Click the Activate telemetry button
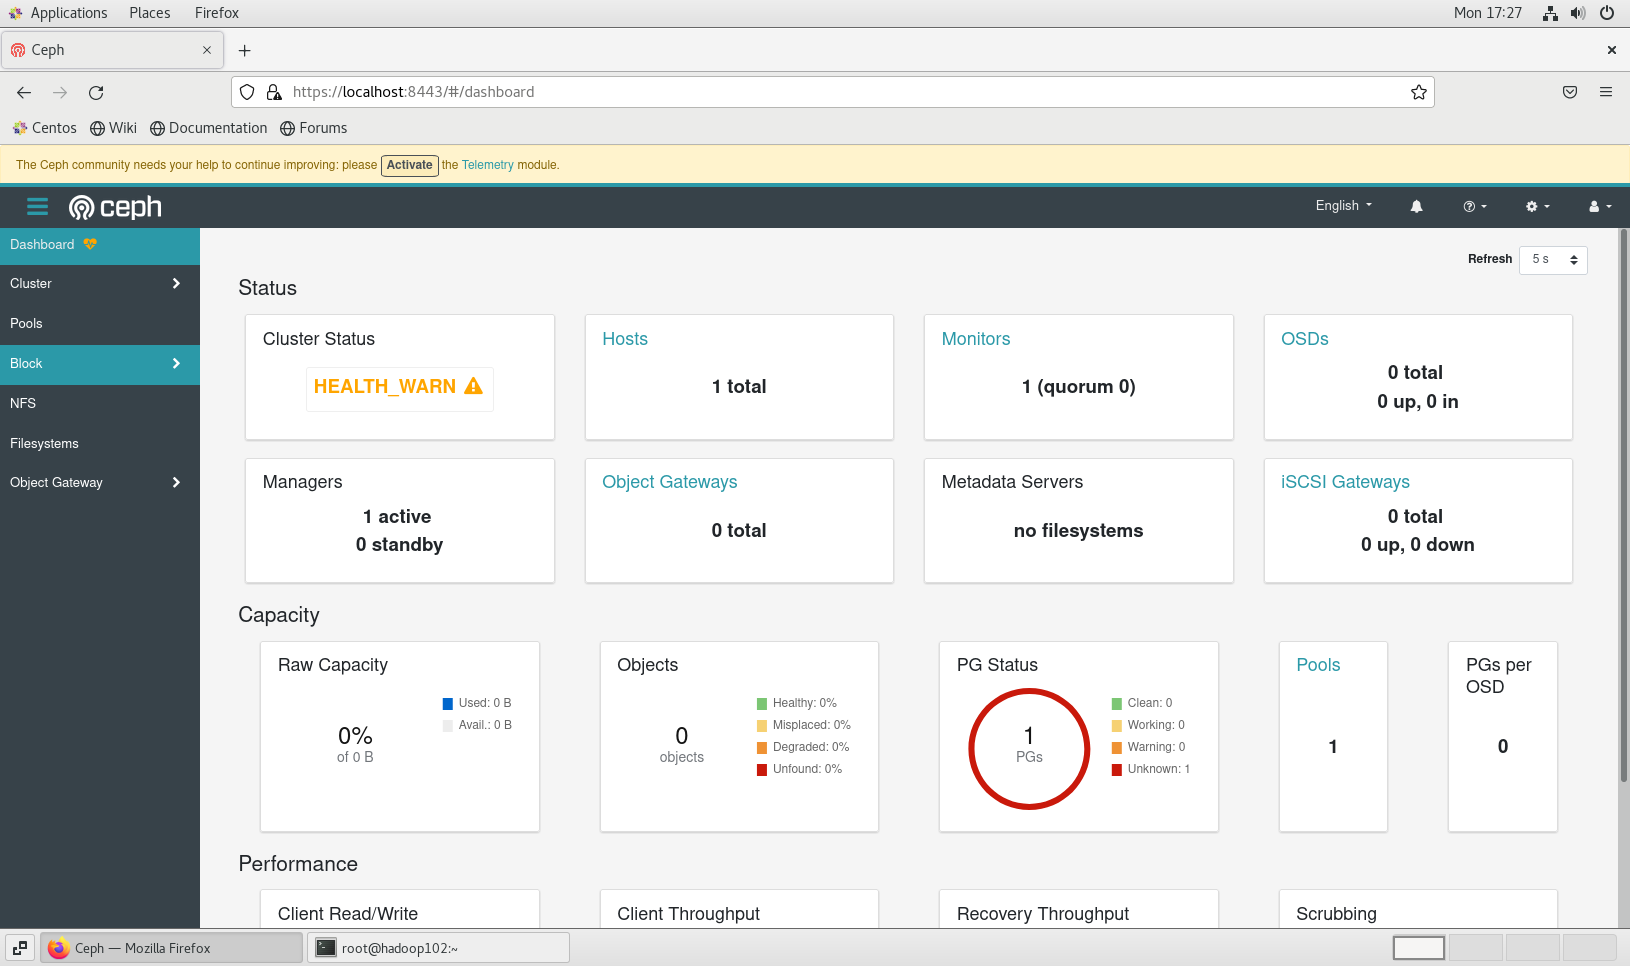Screen dimensions: 1630x966 click(x=409, y=165)
